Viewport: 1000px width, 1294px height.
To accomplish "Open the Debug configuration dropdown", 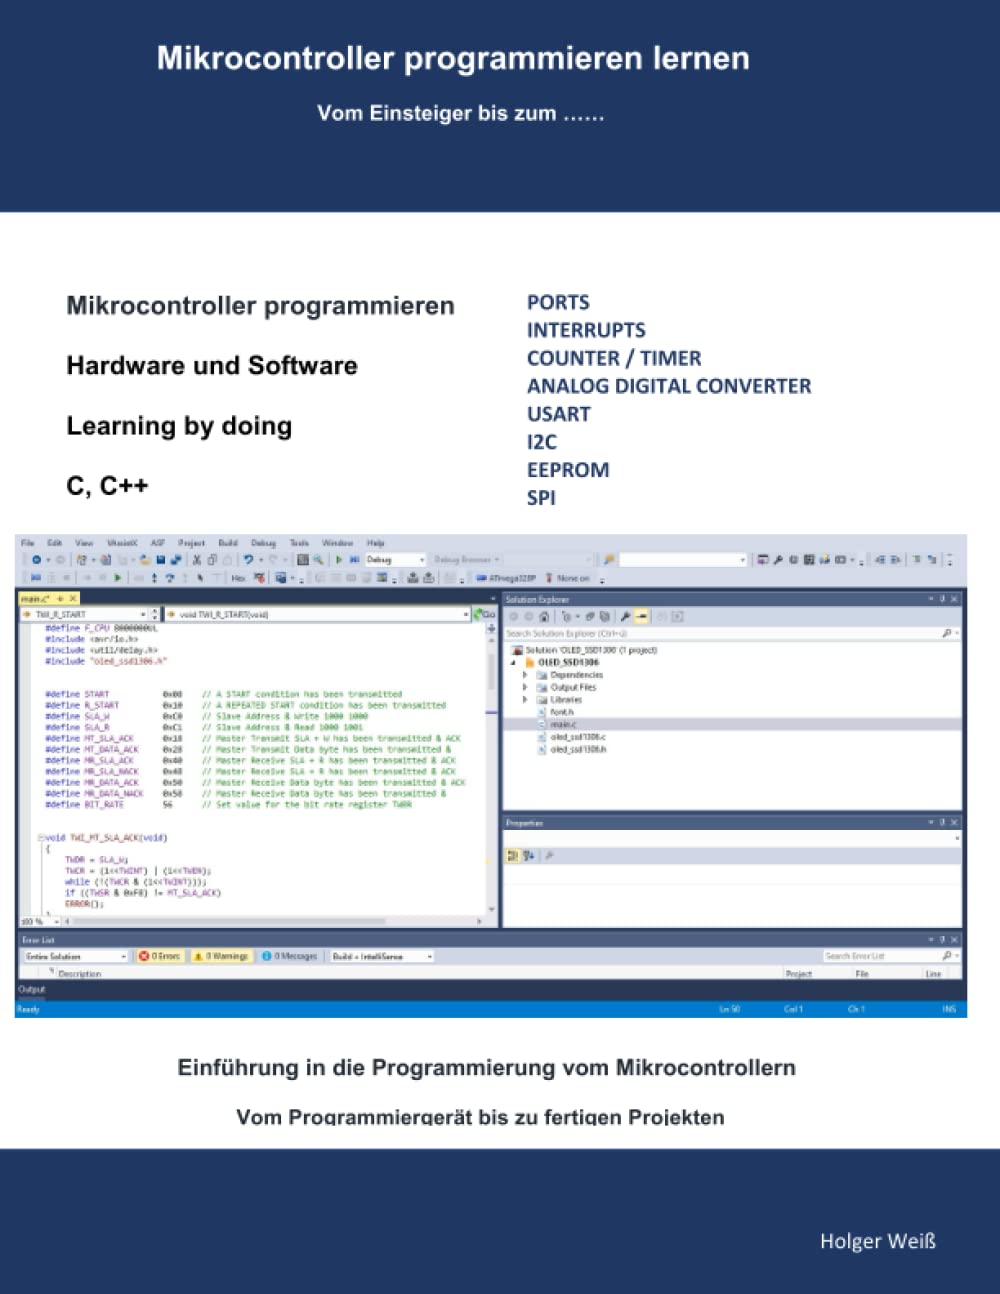I will pyautogui.click(x=396, y=560).
